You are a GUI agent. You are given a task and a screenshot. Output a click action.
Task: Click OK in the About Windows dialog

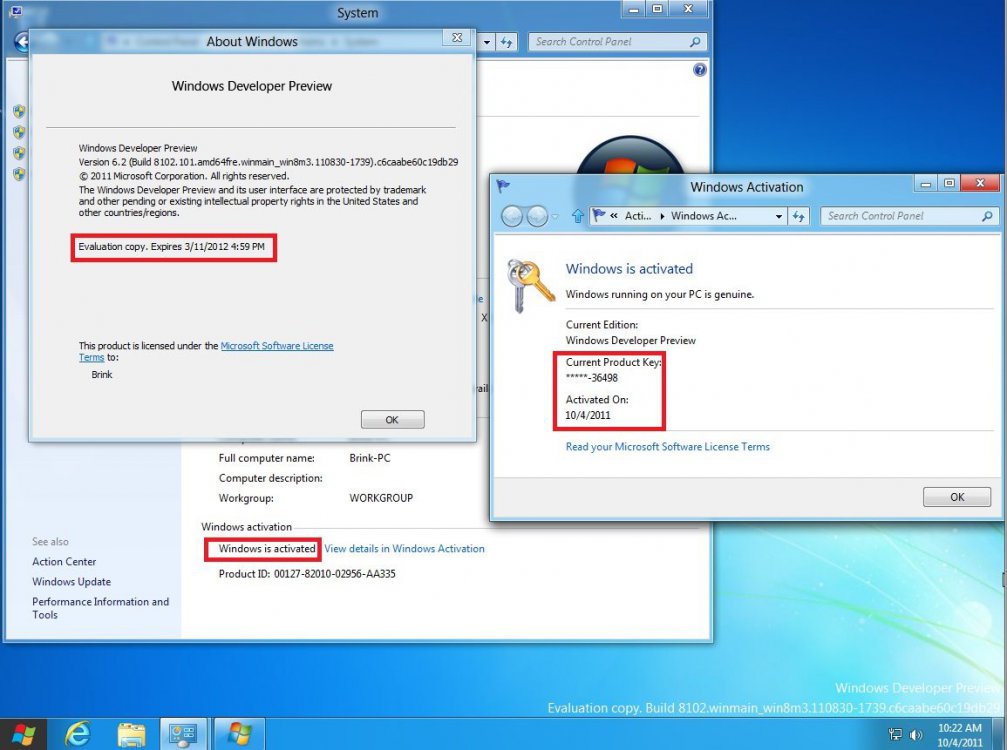coord(392,420)
